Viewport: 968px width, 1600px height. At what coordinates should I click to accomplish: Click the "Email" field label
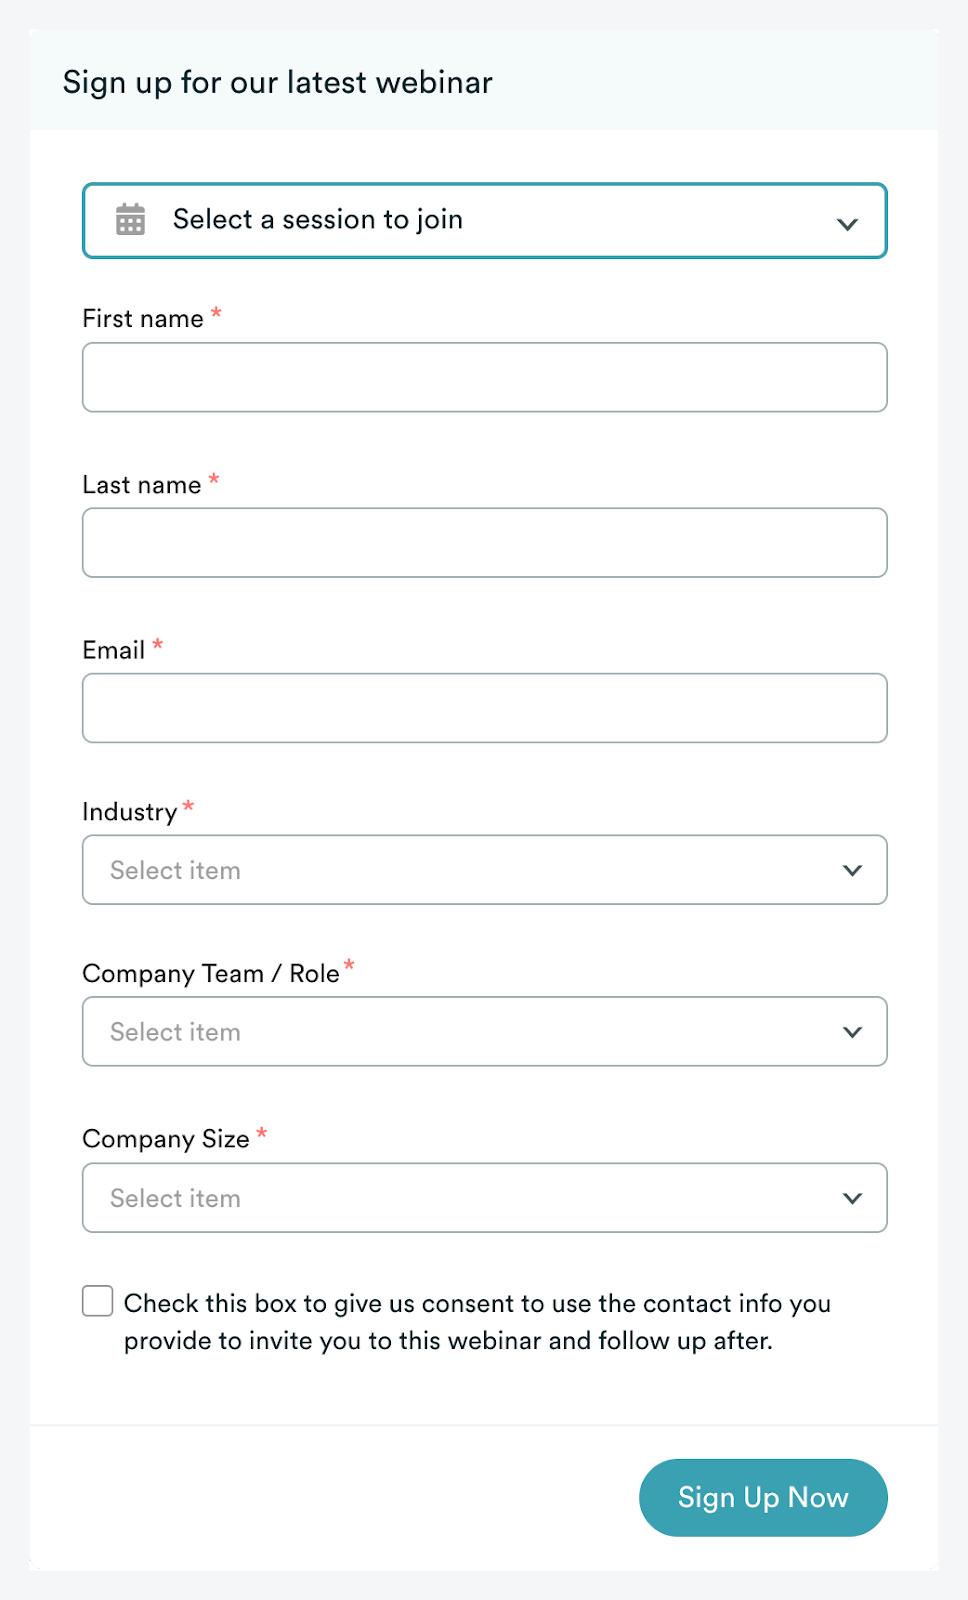(x=114, y=651)
